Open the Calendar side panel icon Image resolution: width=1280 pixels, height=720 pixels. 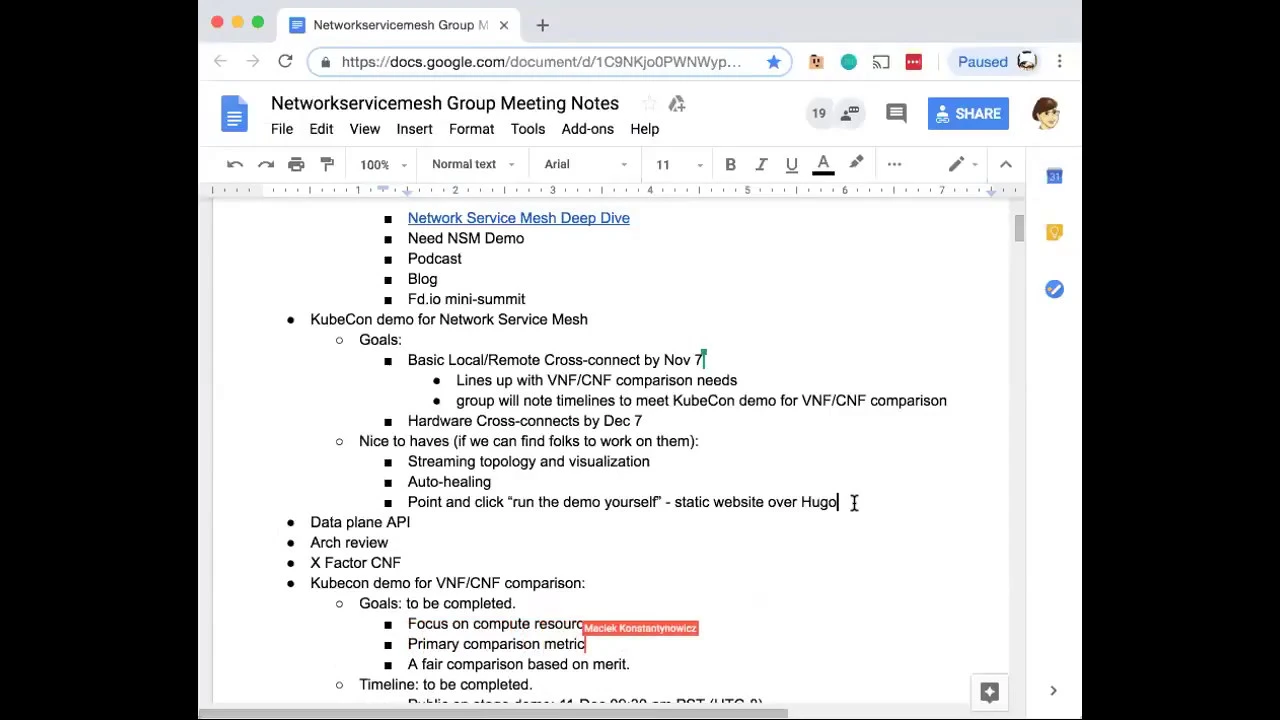[x=1054, y=176]
